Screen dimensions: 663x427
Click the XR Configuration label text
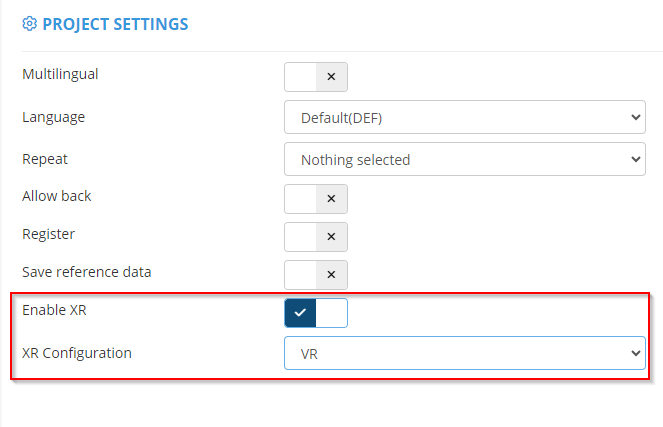click(77, 352)
